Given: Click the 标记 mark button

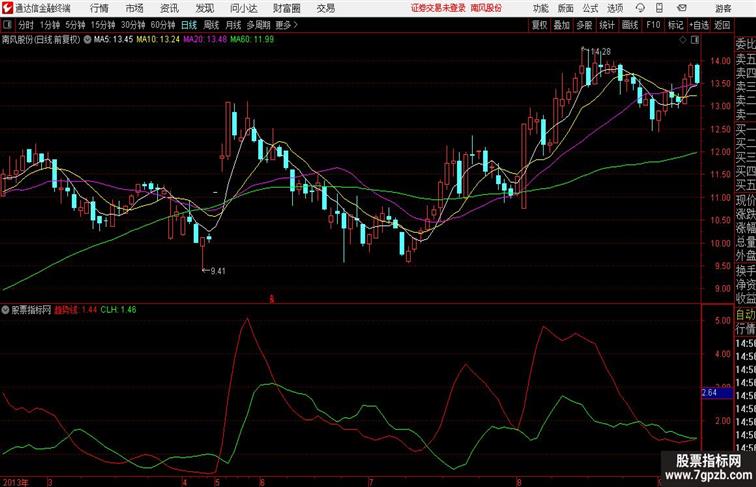Looking at the screenshot, I should tap(675, 25).
